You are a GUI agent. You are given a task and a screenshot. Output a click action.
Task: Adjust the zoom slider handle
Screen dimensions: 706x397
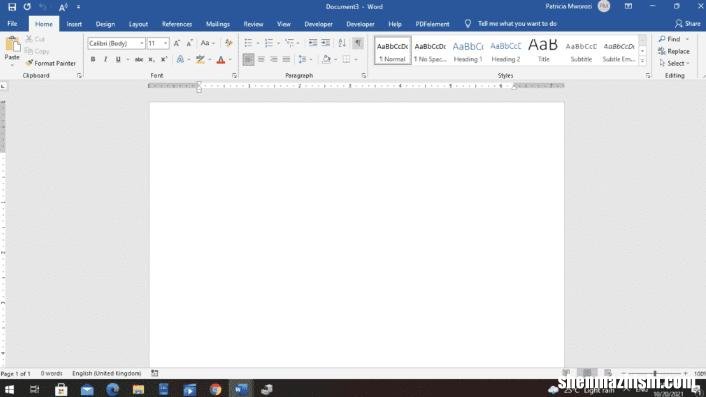[x=655, y=374]
